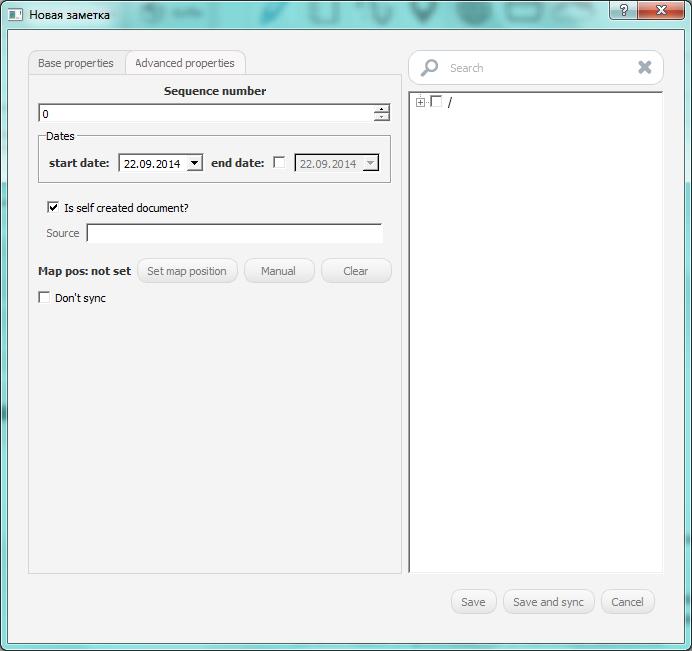The image size is (692, 651).
Task: Open the end date dropdown
Action: point(370,163)
